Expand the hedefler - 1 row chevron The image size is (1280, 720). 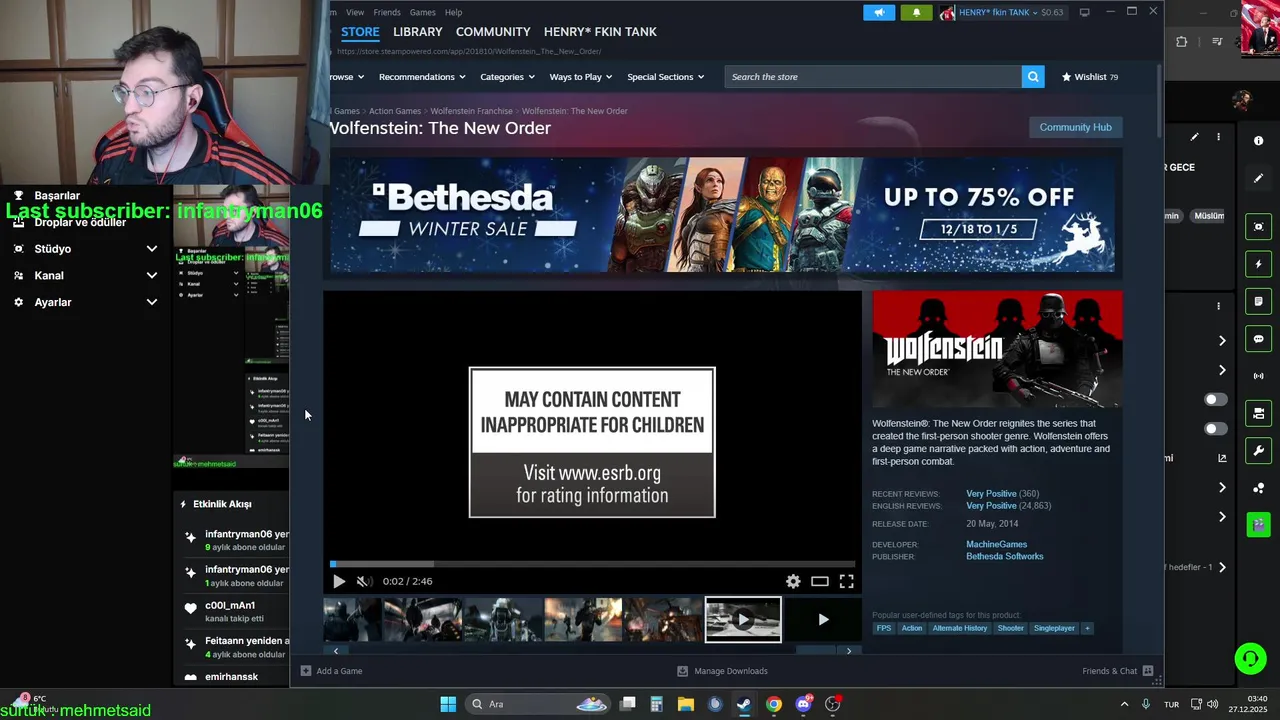1222,567
